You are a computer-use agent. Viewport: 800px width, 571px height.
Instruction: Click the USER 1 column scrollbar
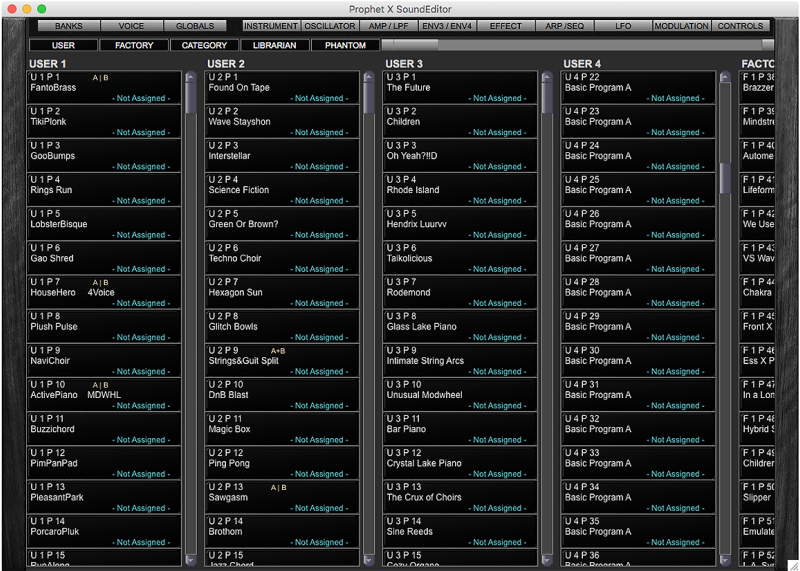coord(191,300)
